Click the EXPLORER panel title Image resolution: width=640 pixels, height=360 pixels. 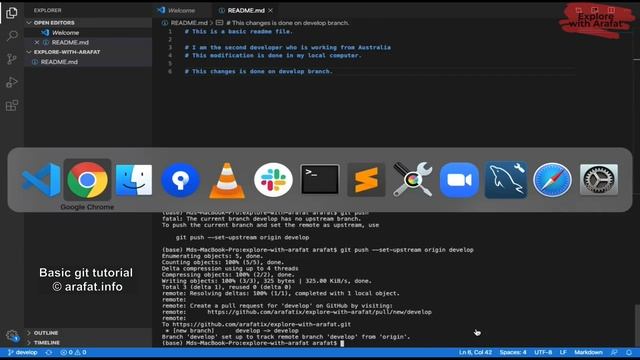47,10
